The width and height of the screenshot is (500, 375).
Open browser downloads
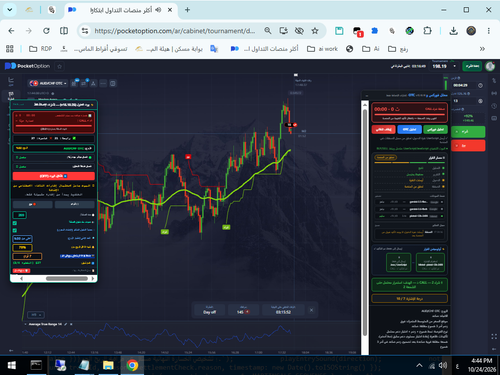[x=453, y=31]
